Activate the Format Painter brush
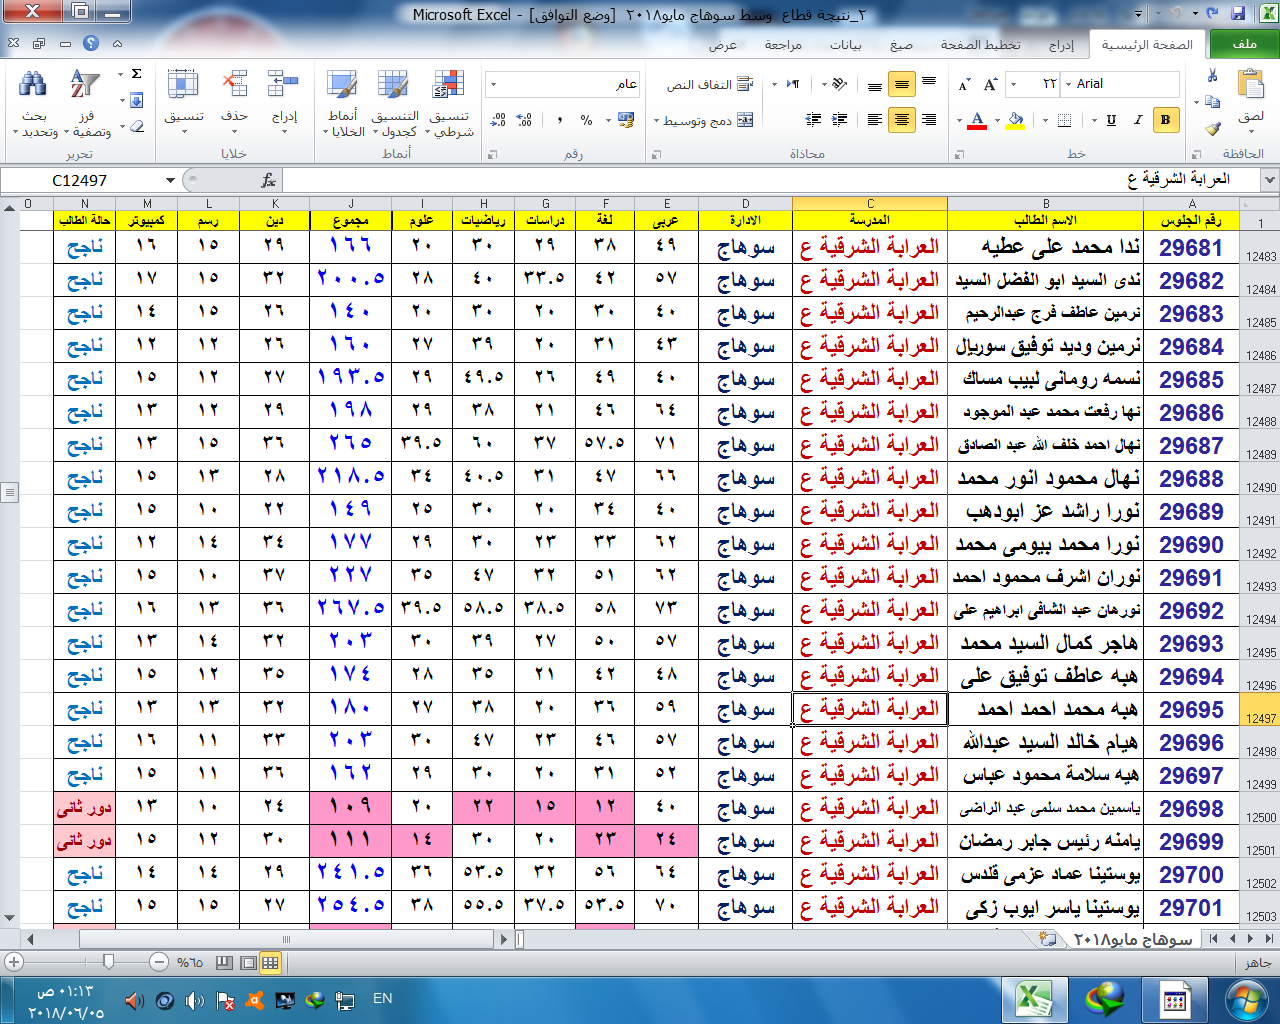Screen dimensions: 1280x1024 click(1212, 128)
